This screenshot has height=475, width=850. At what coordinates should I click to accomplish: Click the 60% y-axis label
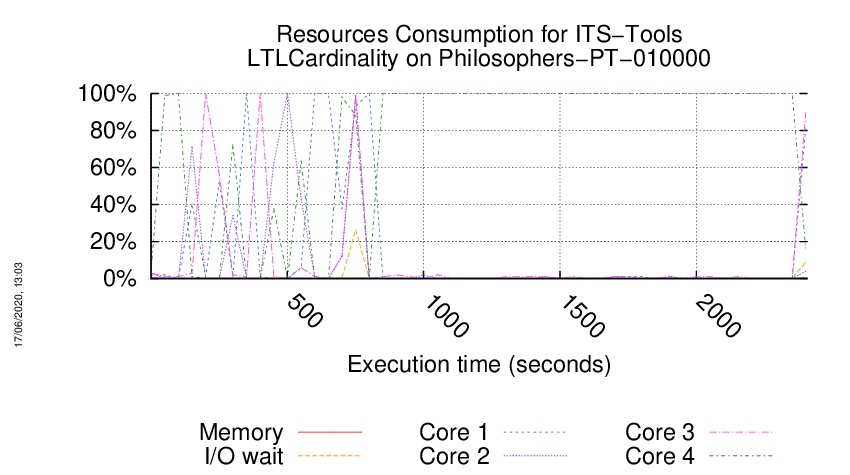tap(113, 168)
